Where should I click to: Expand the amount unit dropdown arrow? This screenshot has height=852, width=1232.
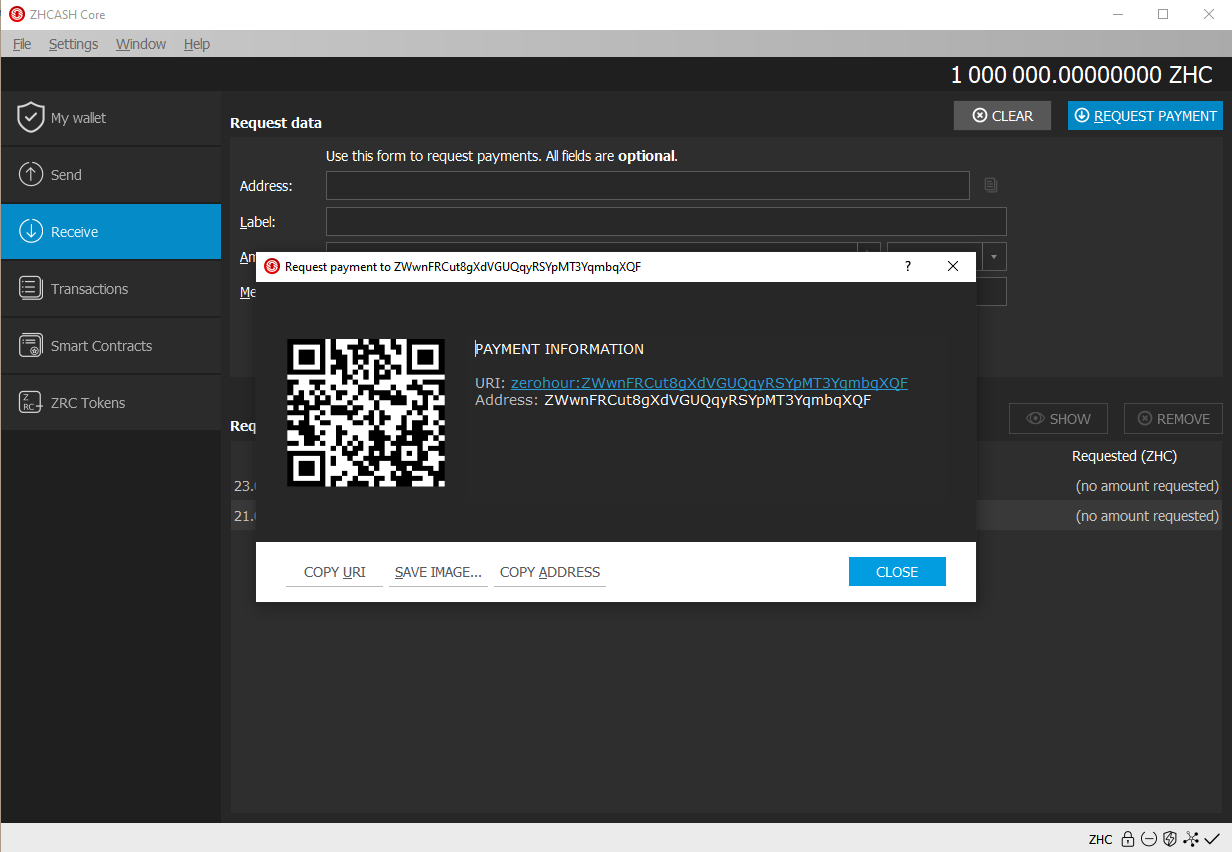(x=994, y=257)
